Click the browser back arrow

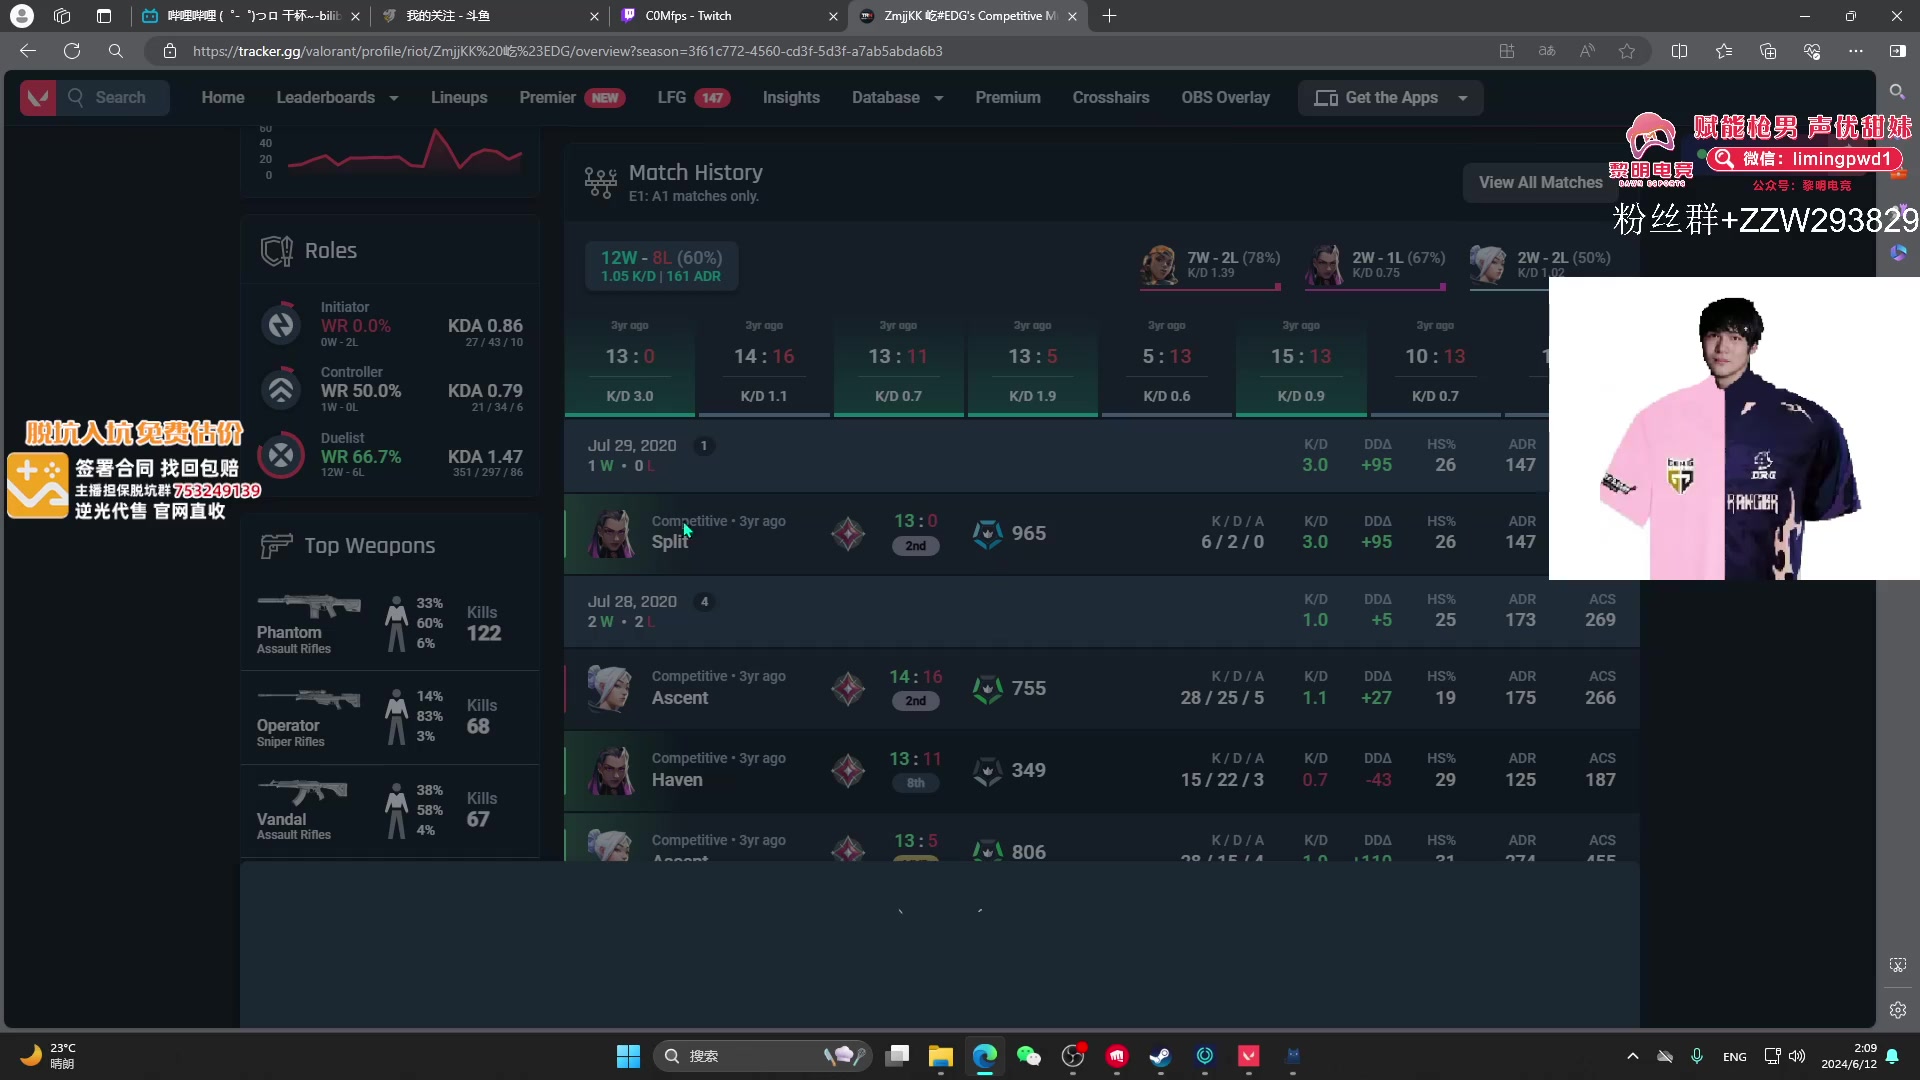coord(28,51)
